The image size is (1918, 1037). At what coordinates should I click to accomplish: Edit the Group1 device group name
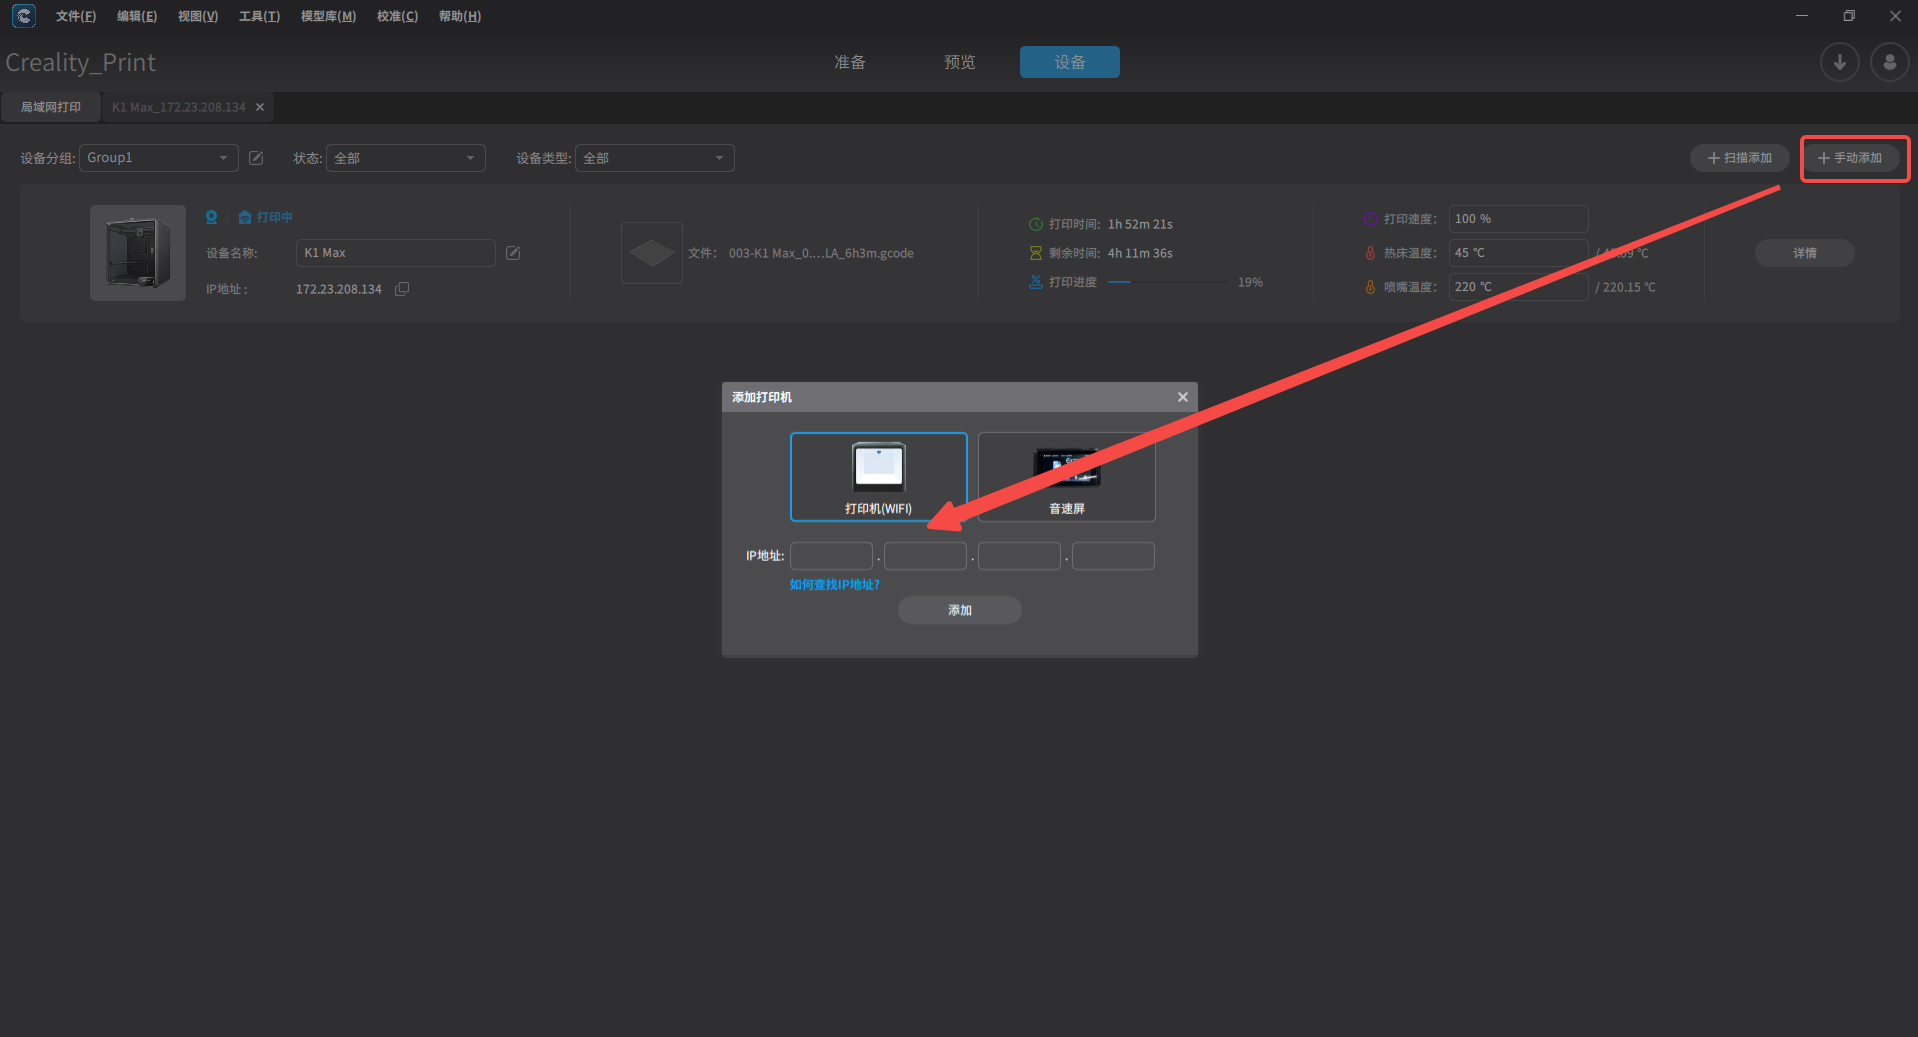[x=256, y=158]
